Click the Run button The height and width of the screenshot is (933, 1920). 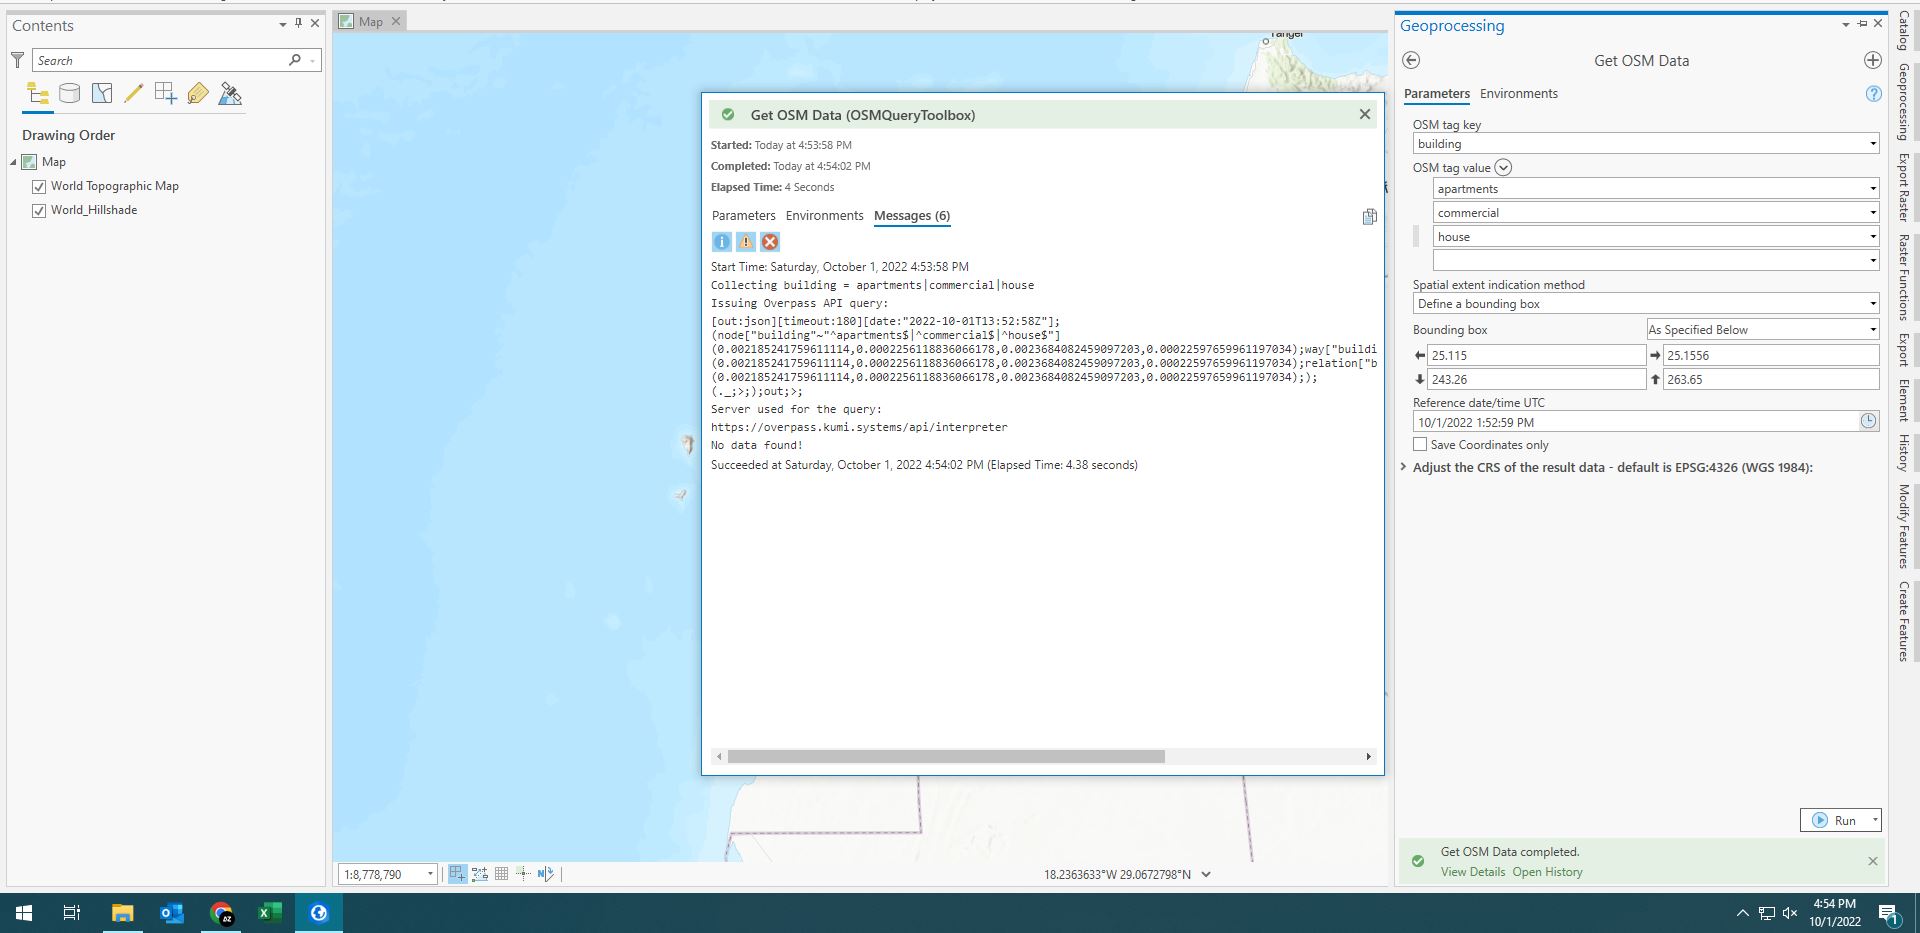1840,820
